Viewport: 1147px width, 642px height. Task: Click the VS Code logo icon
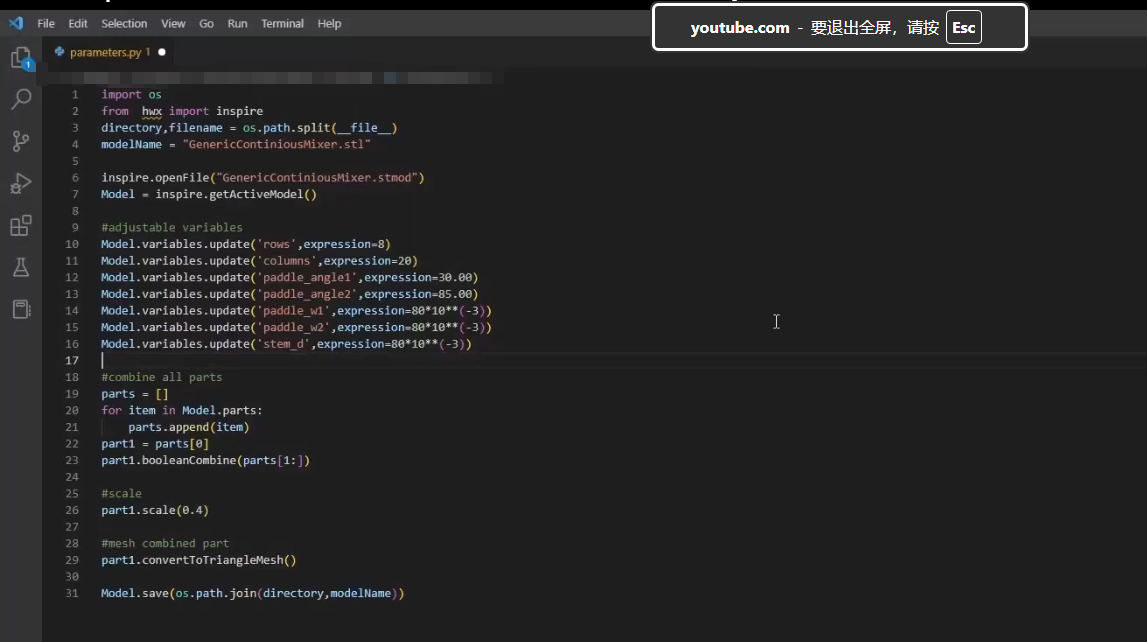click(x=16, y=23)
